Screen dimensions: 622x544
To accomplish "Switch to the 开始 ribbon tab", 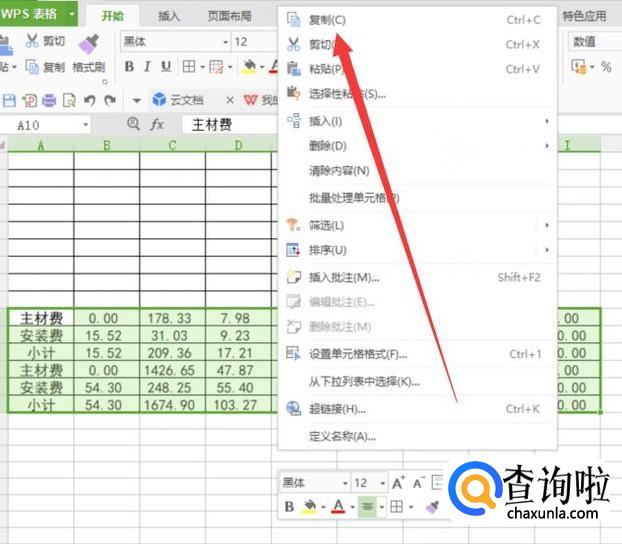I will pyautogui.click(x=113, y=16).
